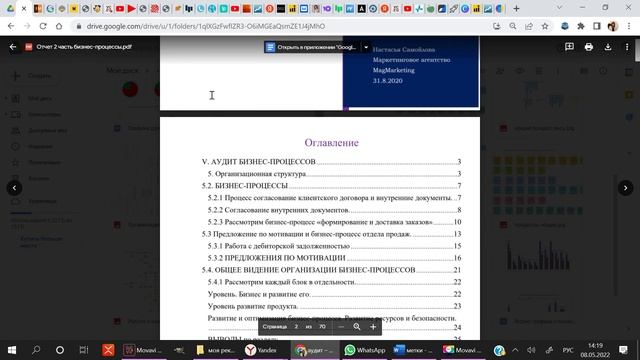Open Windows Start menu
Image resolution: width=640 pixels, height=360 pixels.
[12, 350]
